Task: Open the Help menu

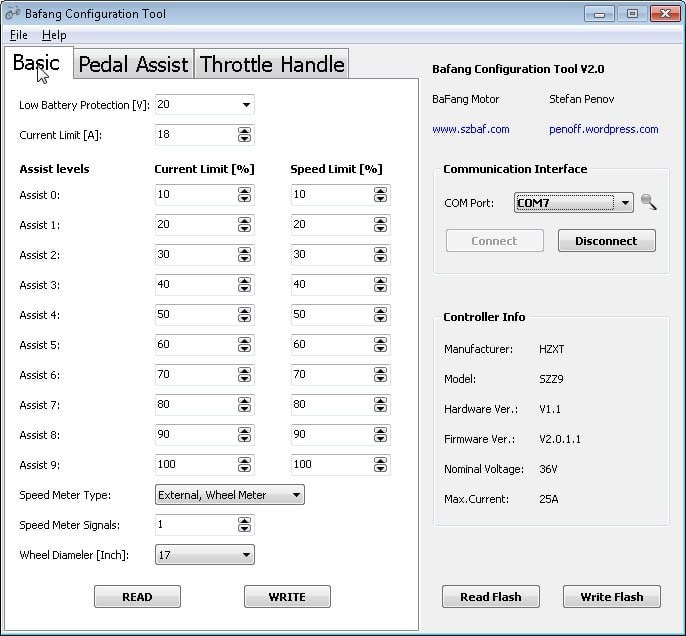Action: coord(54,35)
